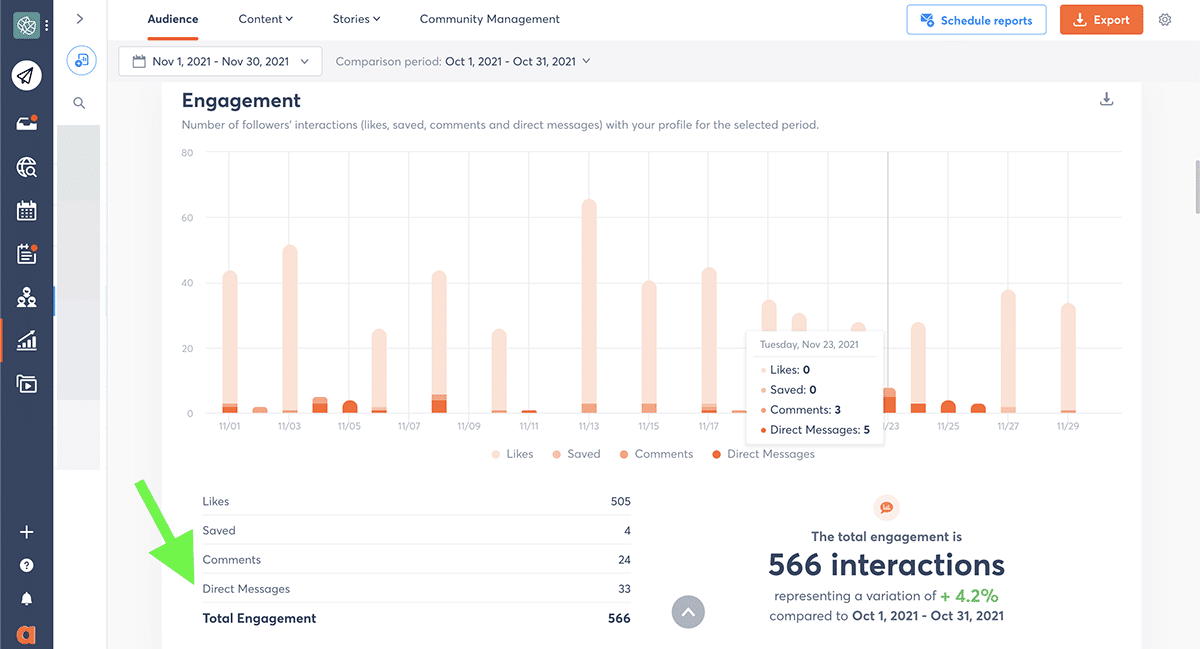Select the publishing queue clipboard icon
The height and width of the screenshot is (649, 1200).
tap(26, 253)
